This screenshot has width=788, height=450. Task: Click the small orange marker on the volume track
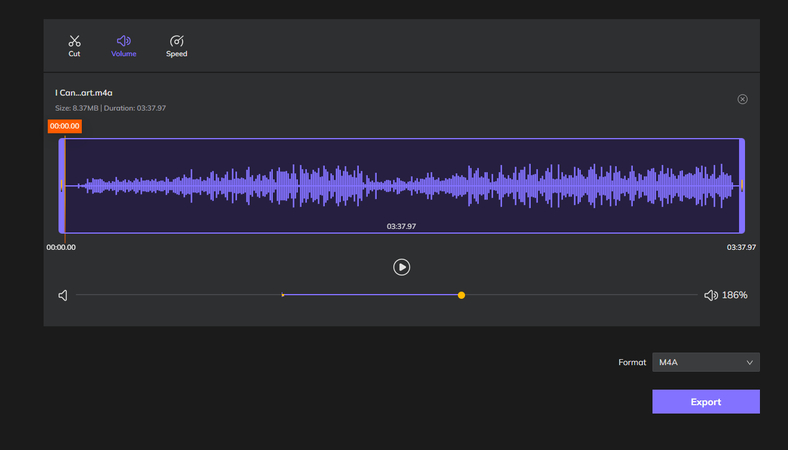point(283,295)
